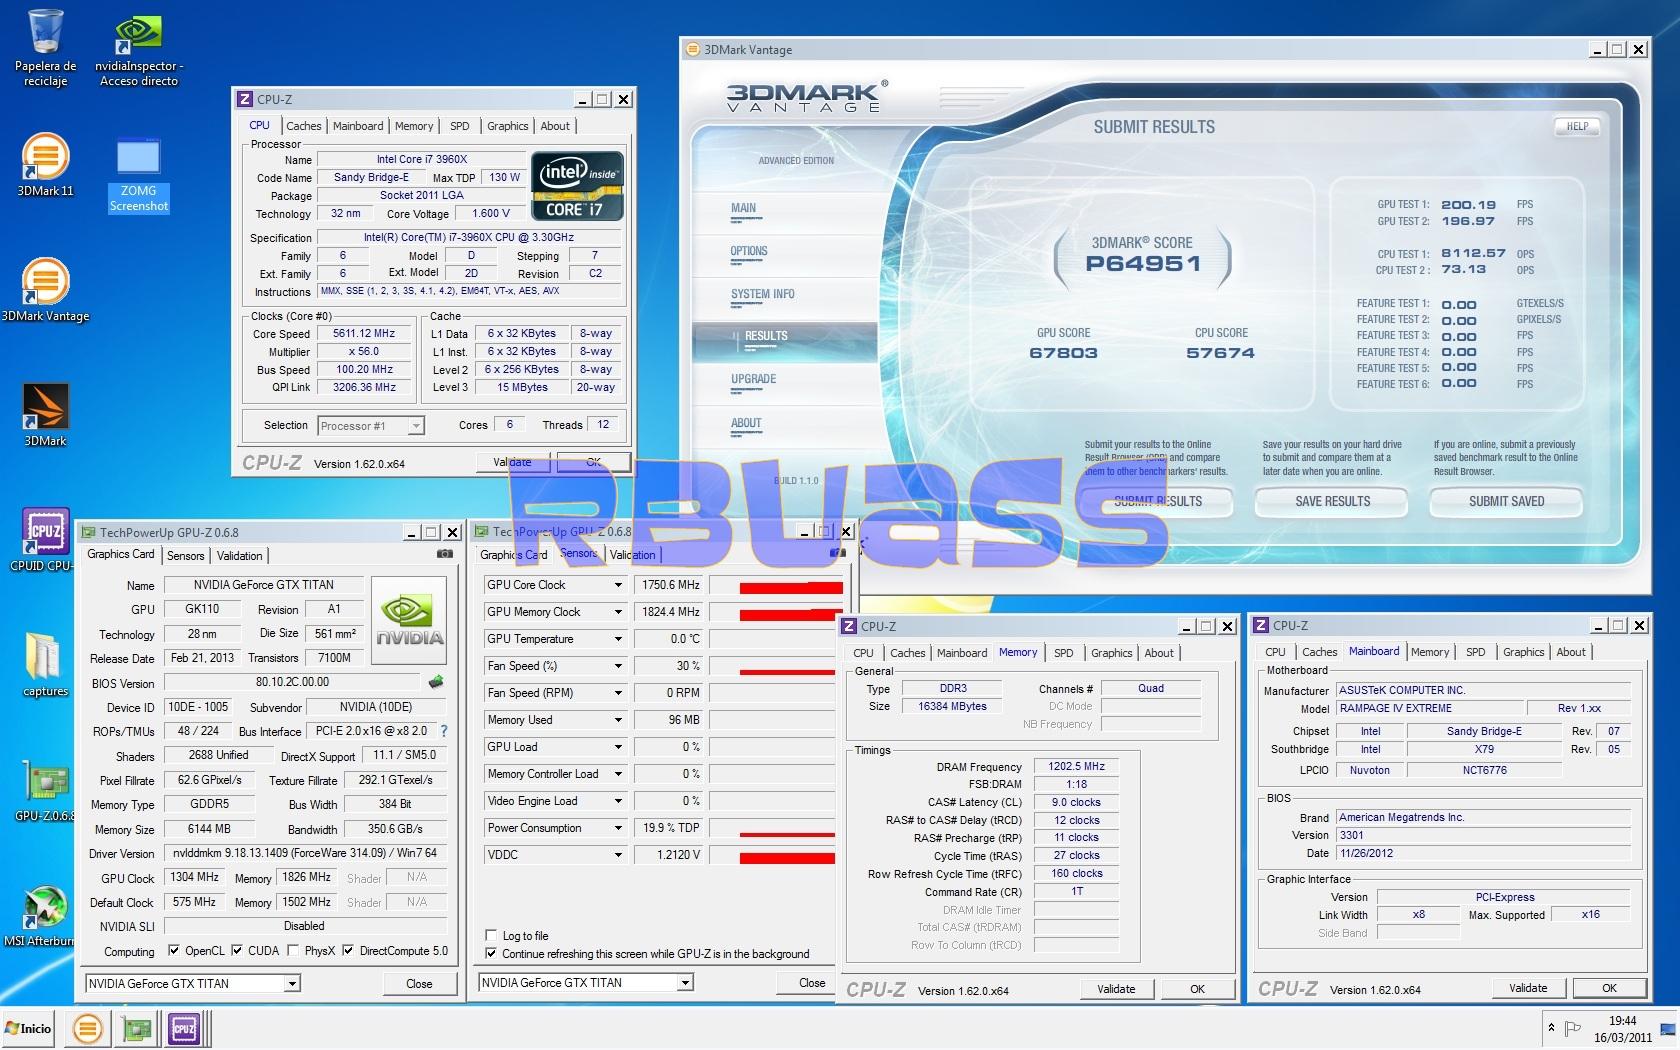Open SYSTEM INFO in 3DMark Vantage menu
1680x1050 pixels.
763,294
